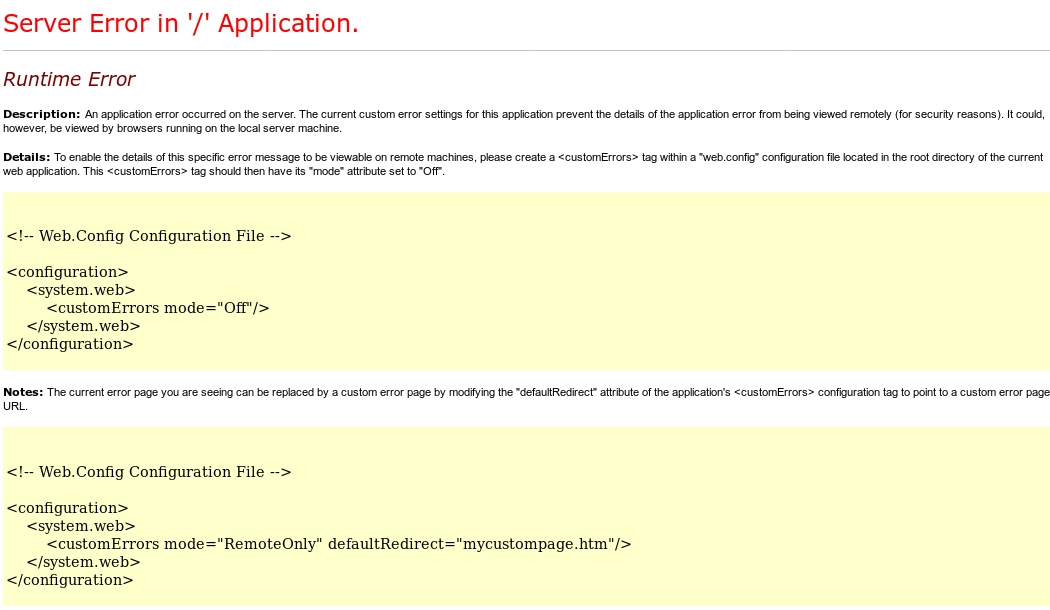Click the bold 'Description:' label
The height and width of the screenshot is (610, 1050).
41,114
